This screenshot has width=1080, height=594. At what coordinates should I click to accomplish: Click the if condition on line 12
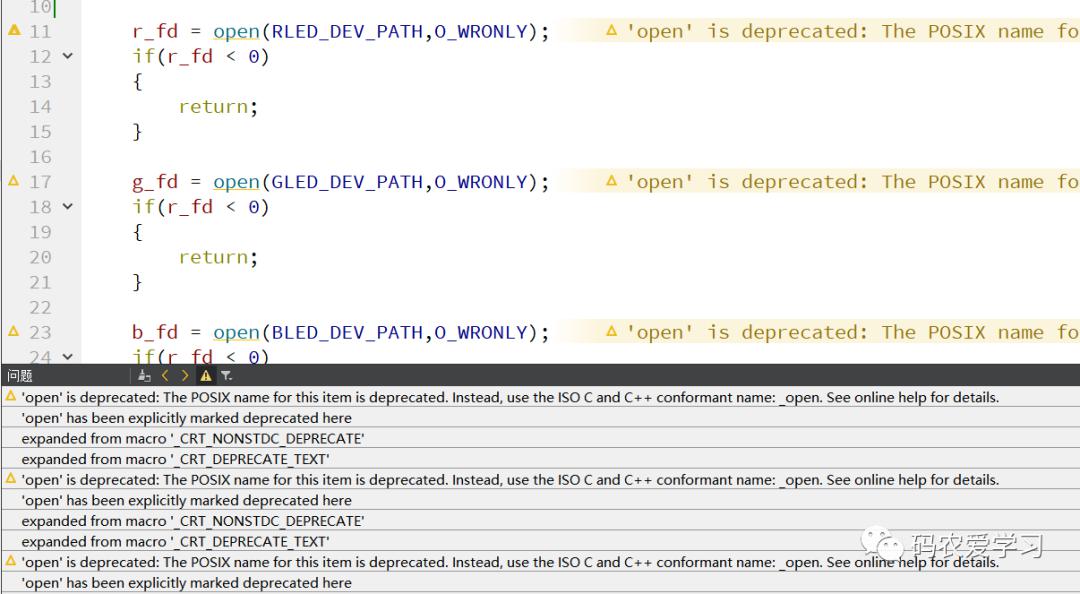point(200,57)
